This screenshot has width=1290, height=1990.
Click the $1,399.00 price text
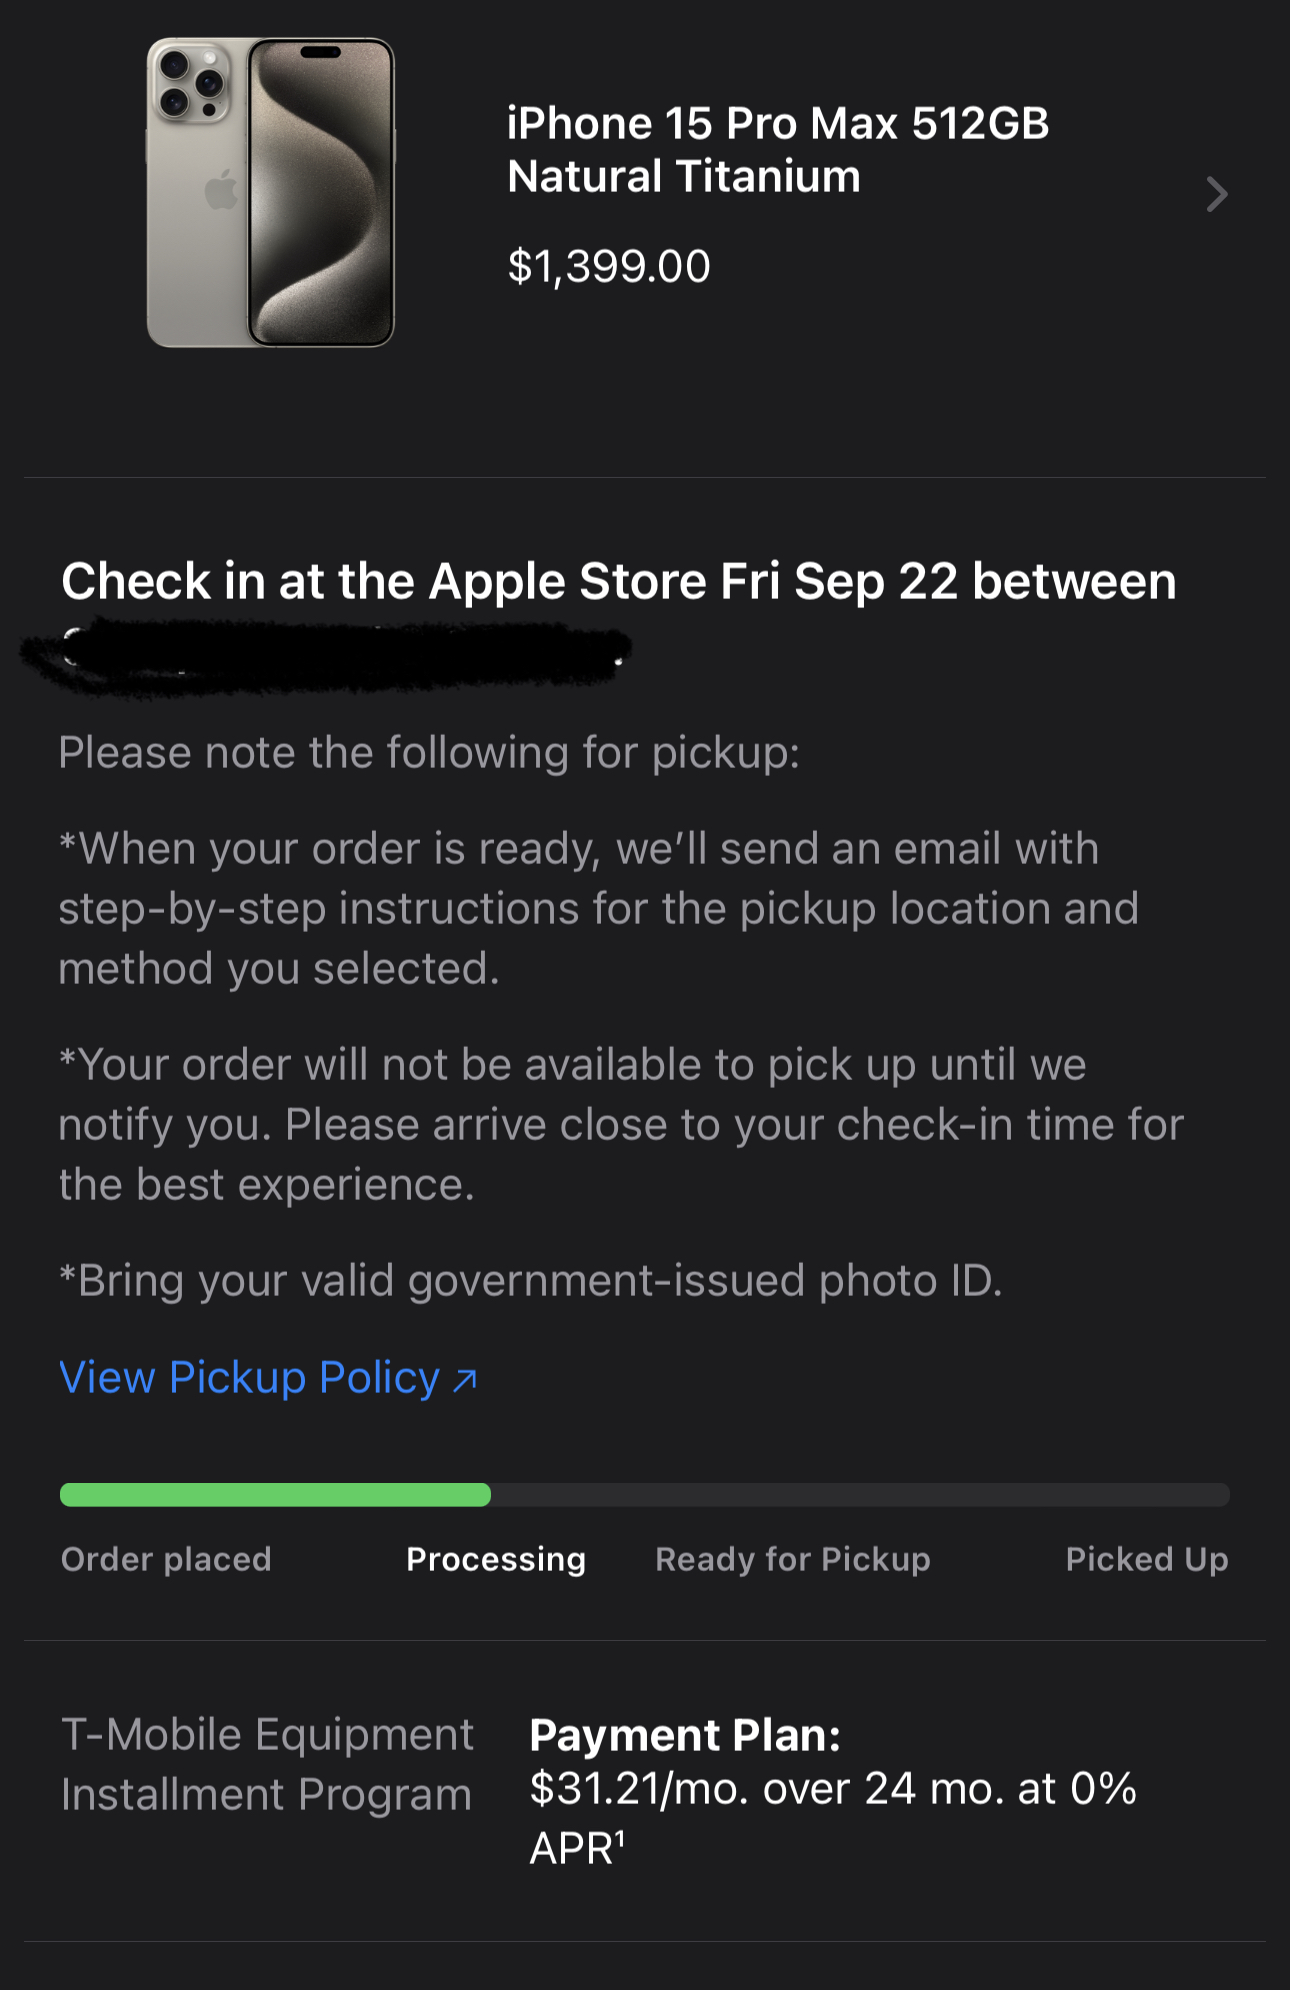[x=609, y=266]
